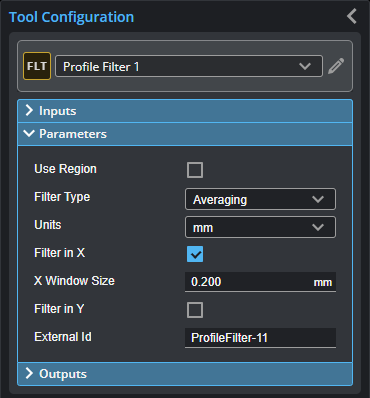Click the FLT tool type icon
This screenshot has width=370, height=398.
point(37,66)
